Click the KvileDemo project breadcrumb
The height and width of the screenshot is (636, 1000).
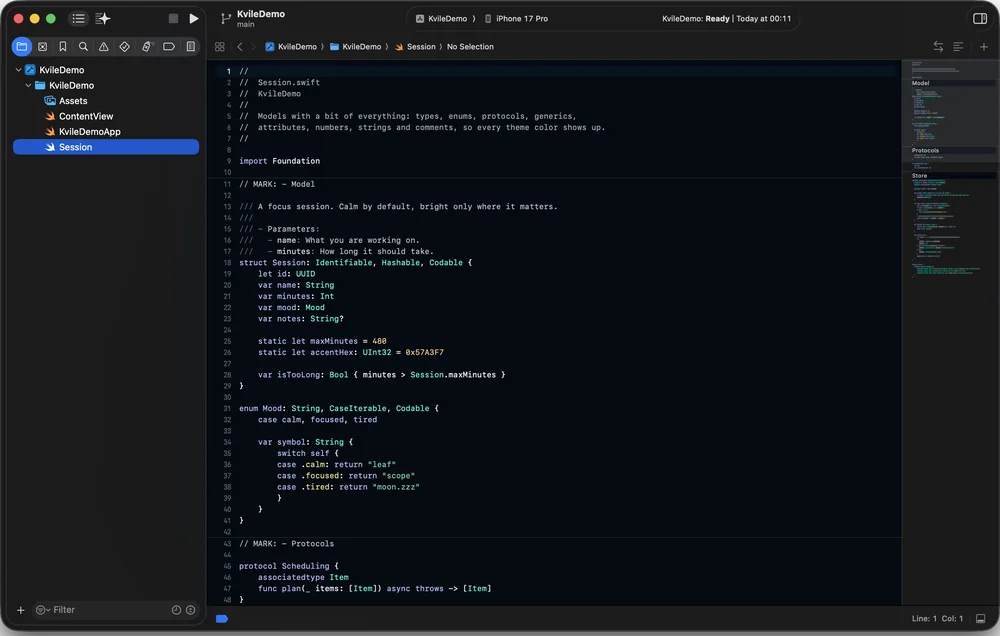point(291,47)
